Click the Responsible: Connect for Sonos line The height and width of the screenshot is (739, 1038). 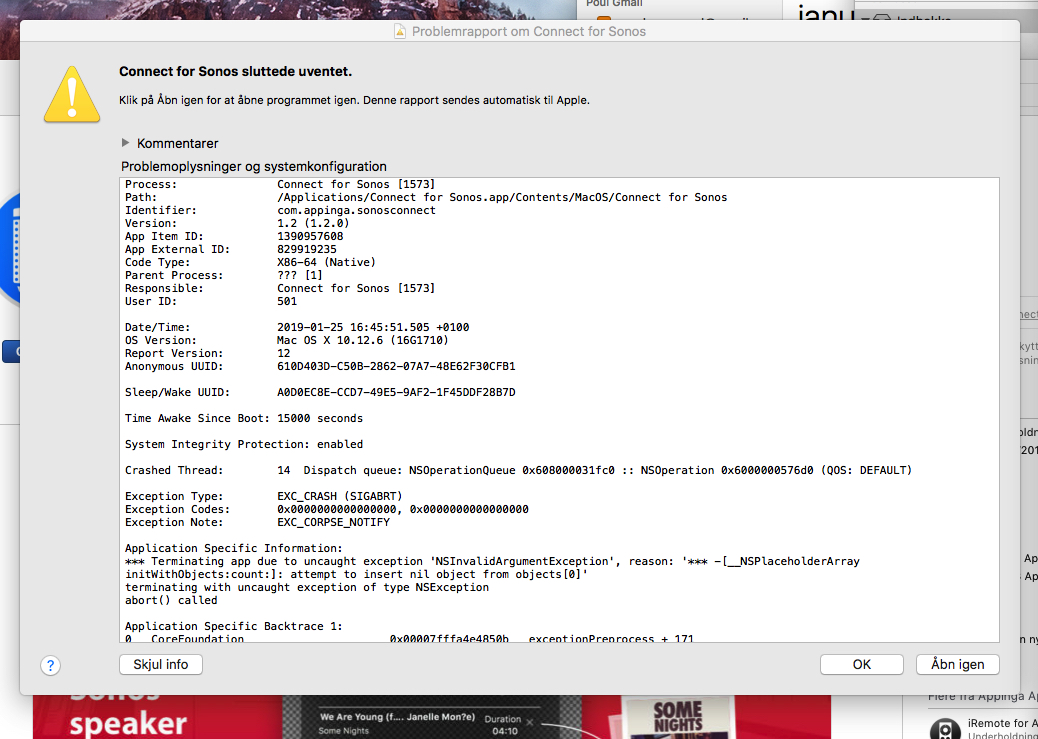click(x=280, y=288)
